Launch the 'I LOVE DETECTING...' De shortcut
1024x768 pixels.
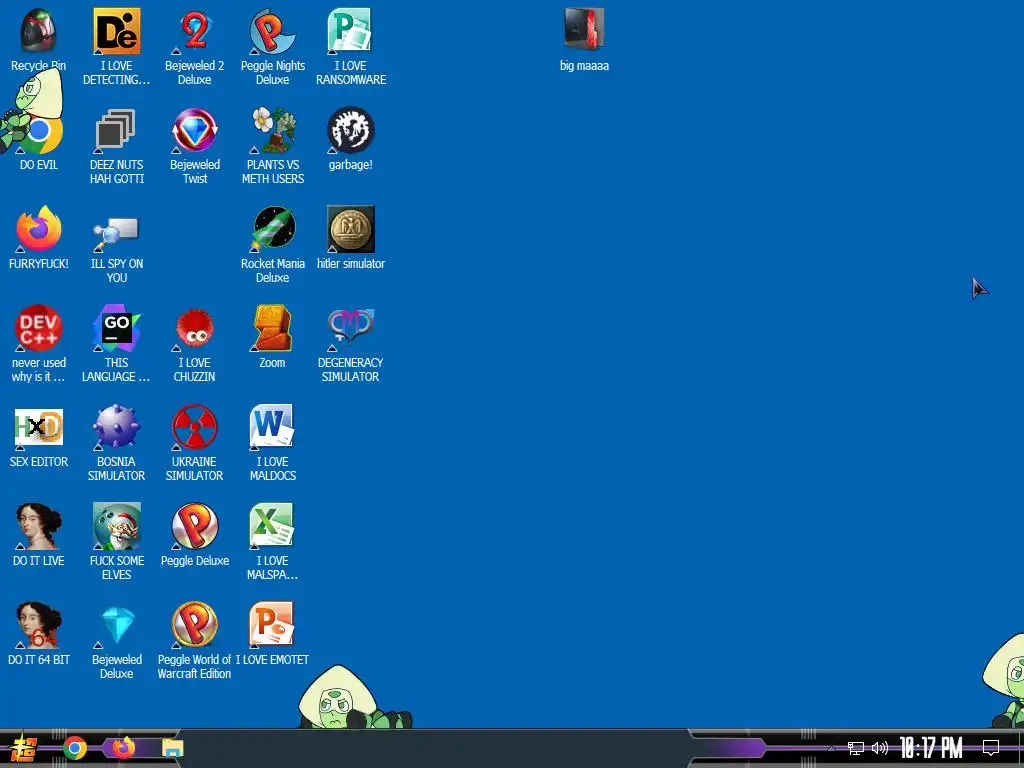tap(116, 31)
